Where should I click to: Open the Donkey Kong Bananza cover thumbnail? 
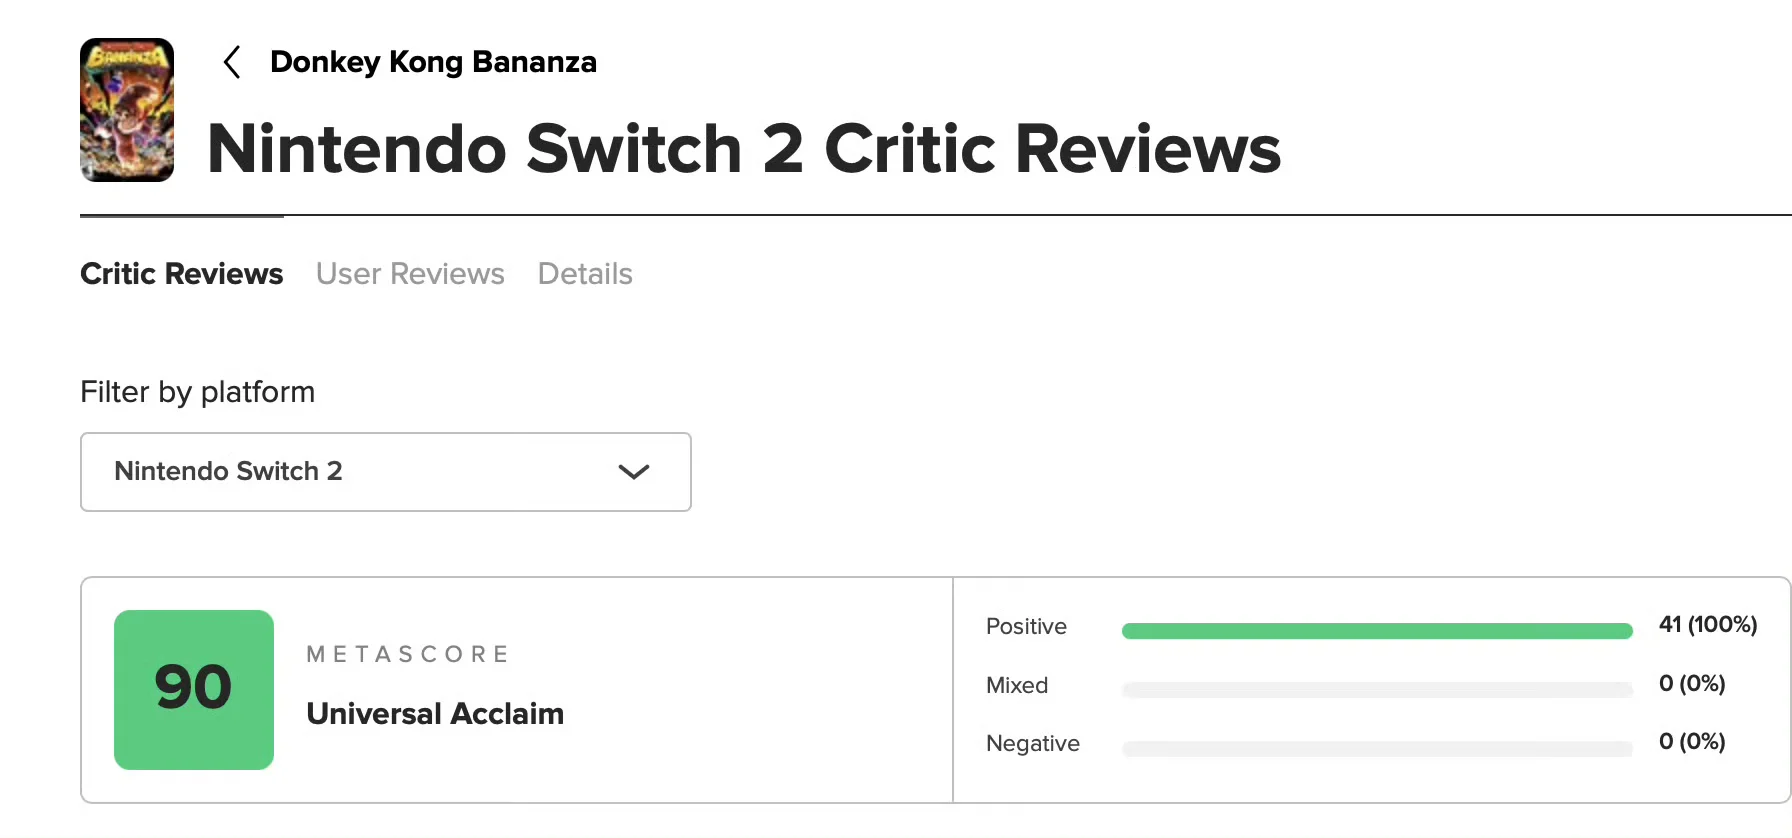(127, 110)
